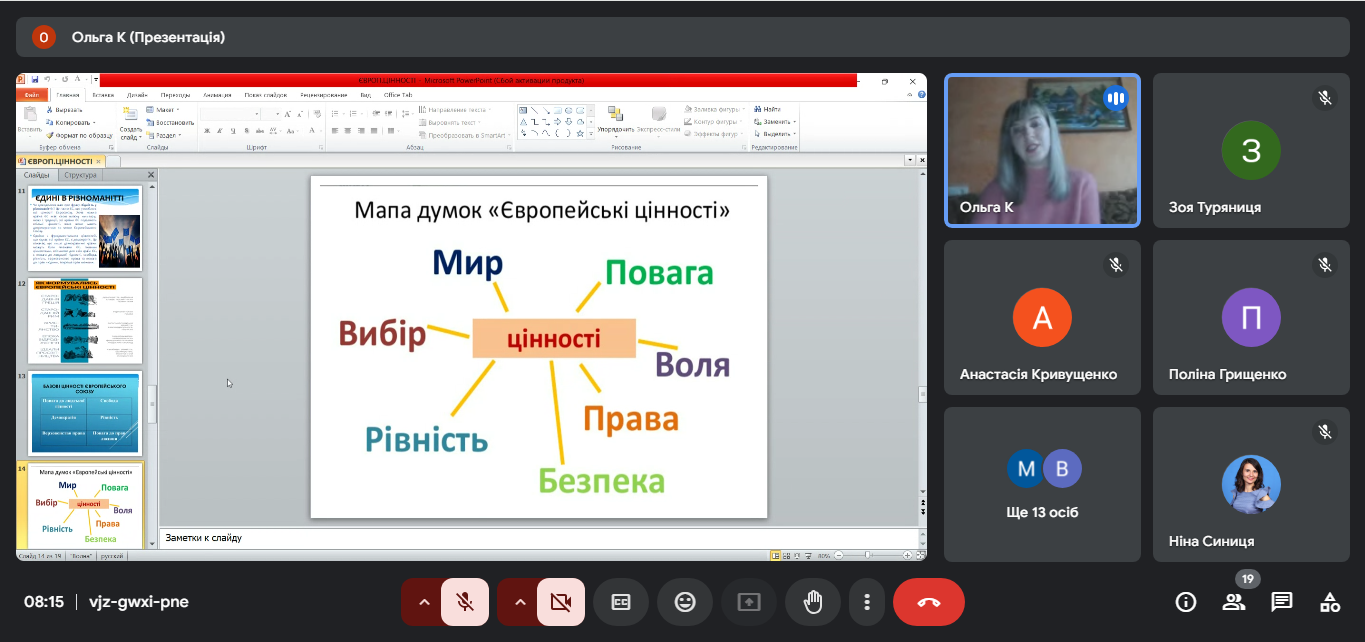This screenshot has width=1365, height=642.
Task: Select Зоя Туряниця participant tile
Action: click(x=1251, y=150)
